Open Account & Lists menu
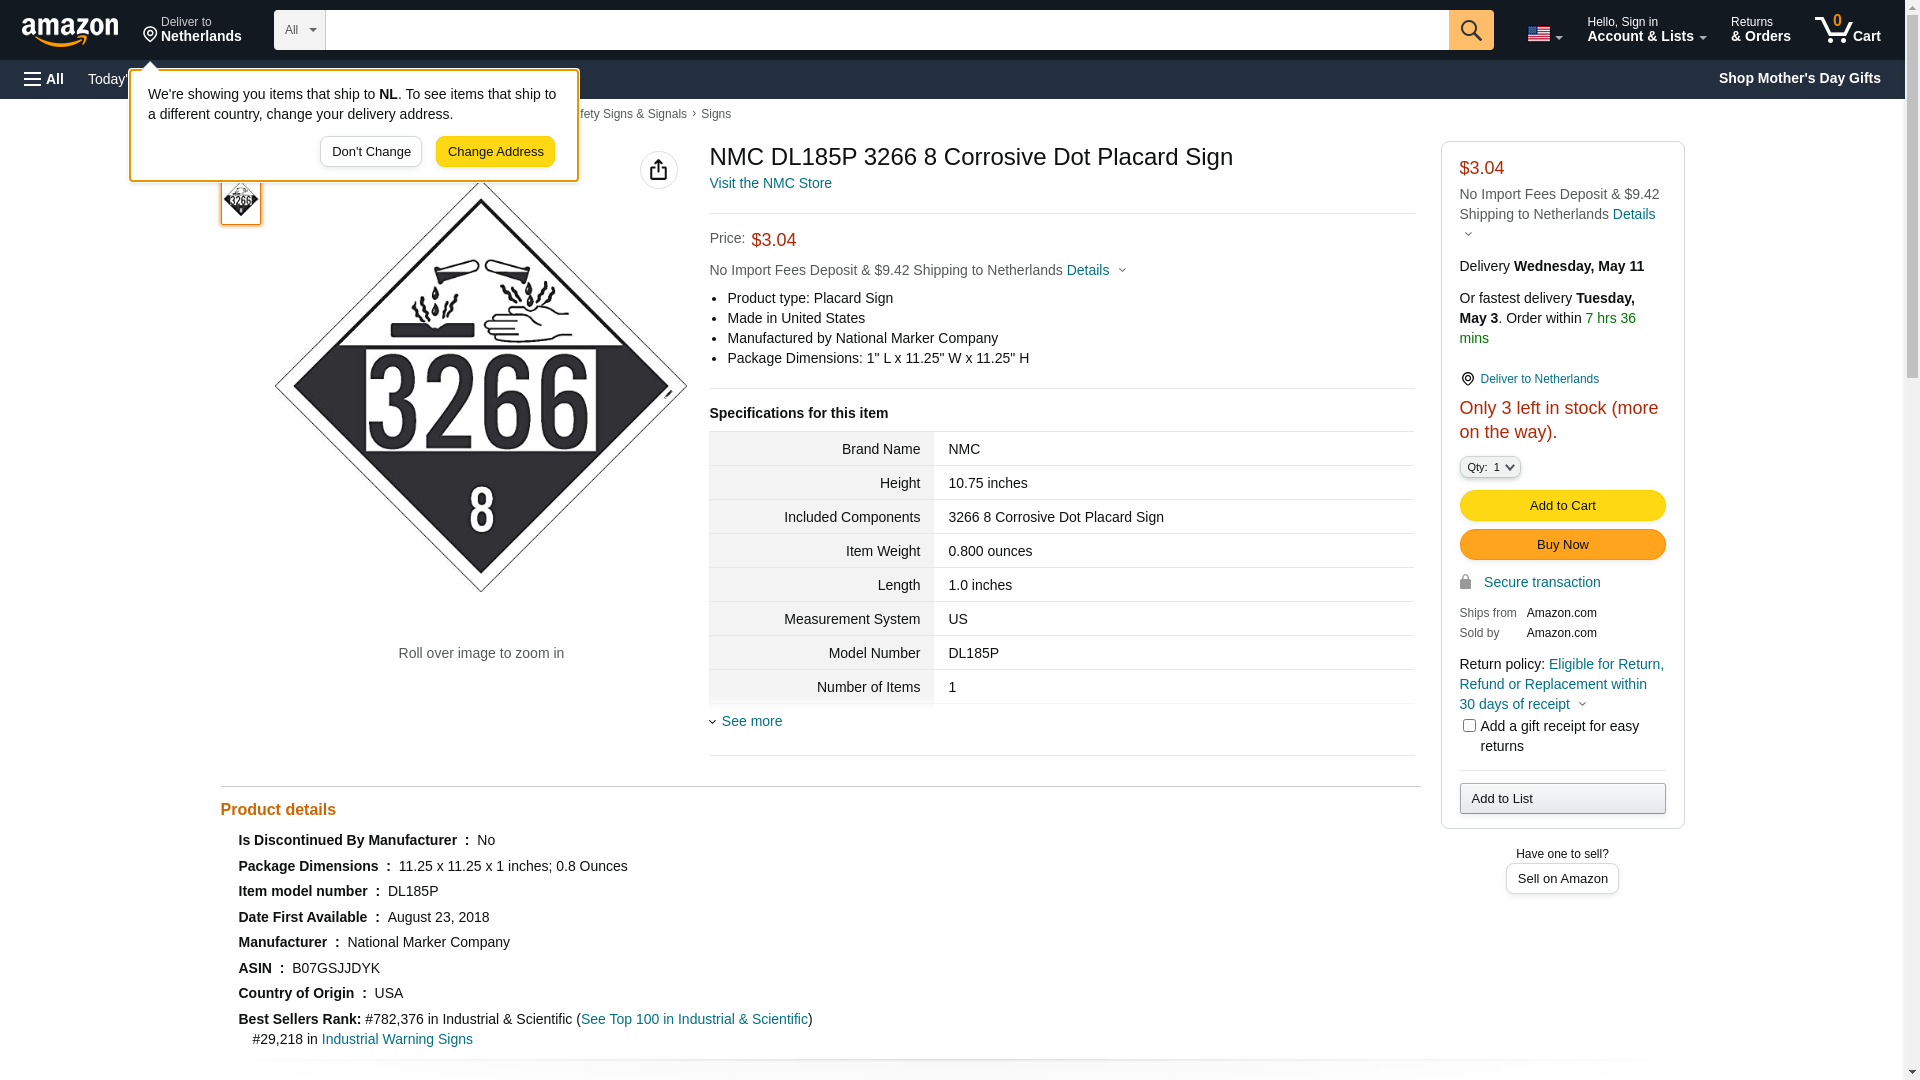 point(1645,30)
